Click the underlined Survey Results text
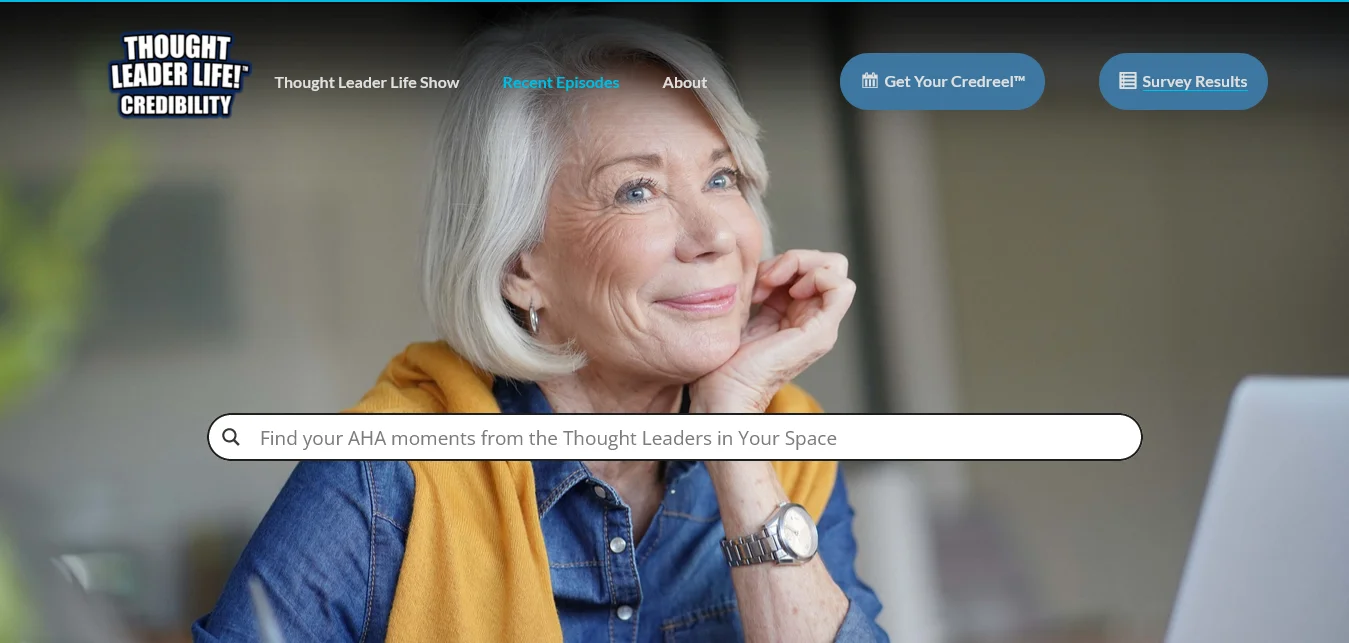This screenshot has height=643, width=1349. click(1195, 82)
